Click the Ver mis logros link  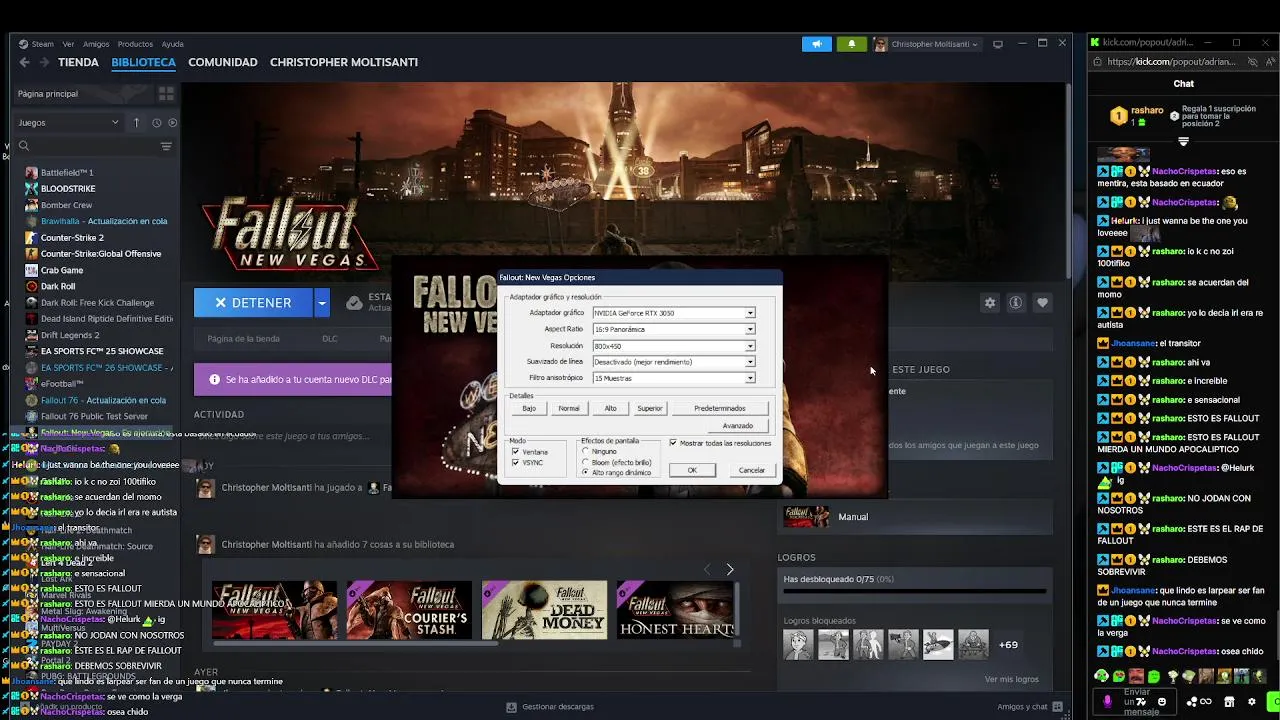(1012, 679)
